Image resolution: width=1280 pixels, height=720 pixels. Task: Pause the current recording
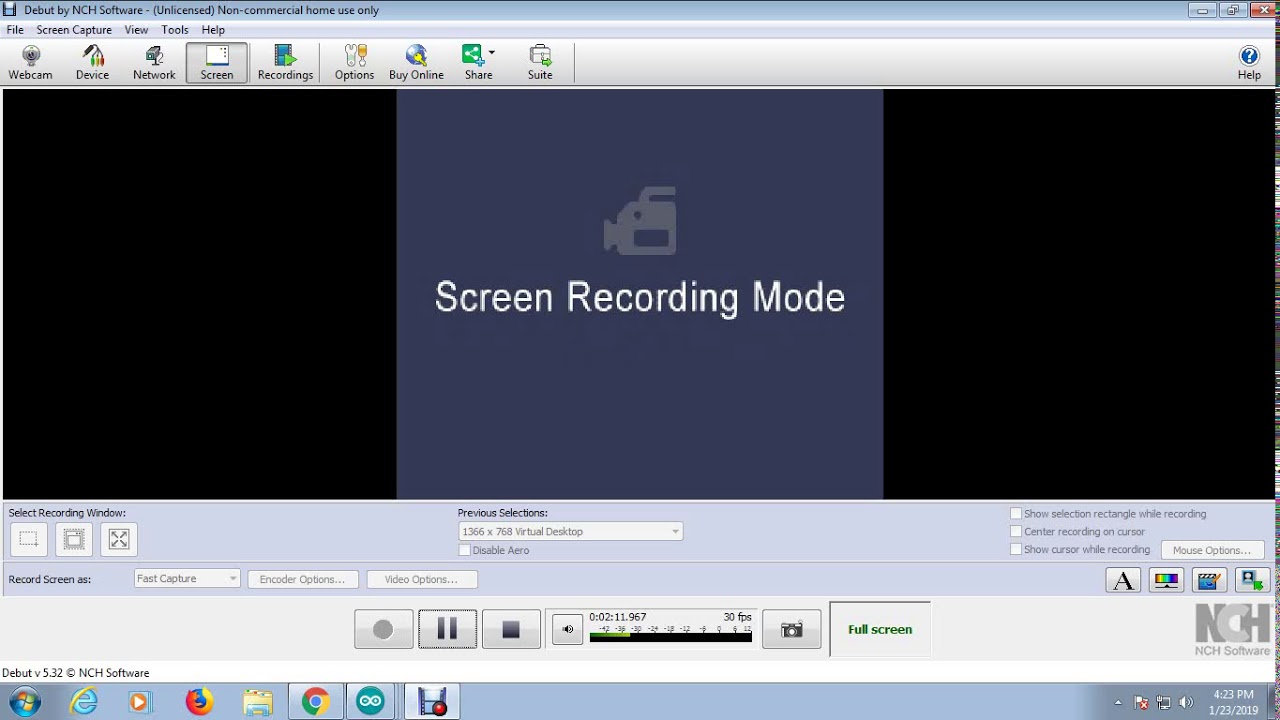[x=447, y=629]
